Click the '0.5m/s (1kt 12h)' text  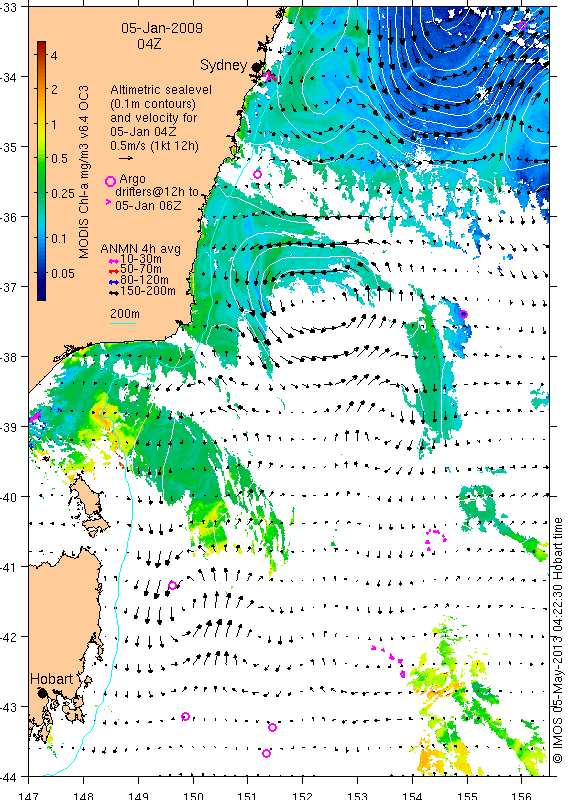pos(155,146)
